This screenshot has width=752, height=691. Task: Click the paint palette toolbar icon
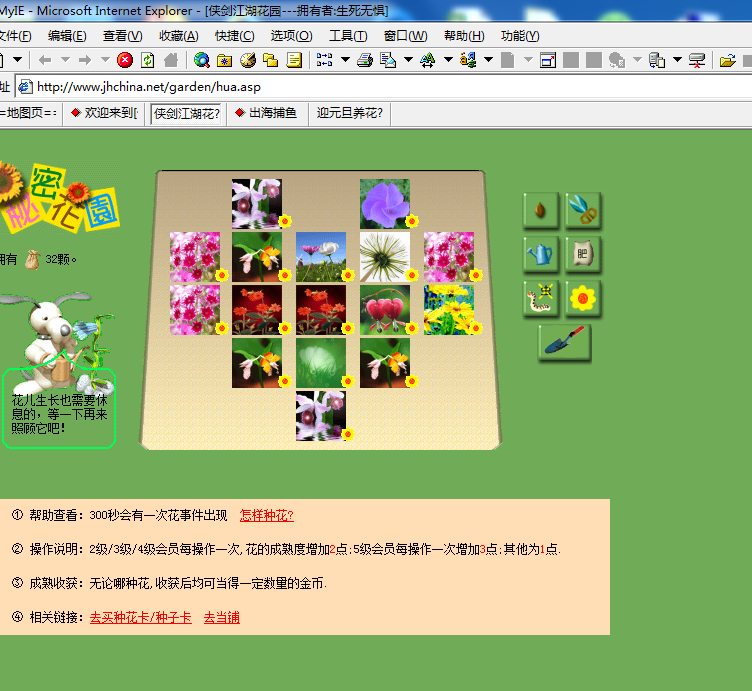click(248, 60)
